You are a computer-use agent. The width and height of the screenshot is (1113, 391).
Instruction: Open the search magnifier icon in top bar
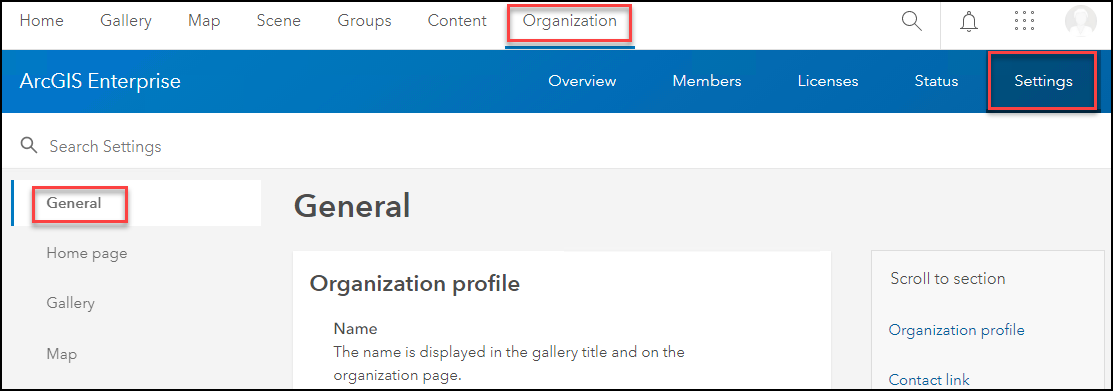pos(911,21)
